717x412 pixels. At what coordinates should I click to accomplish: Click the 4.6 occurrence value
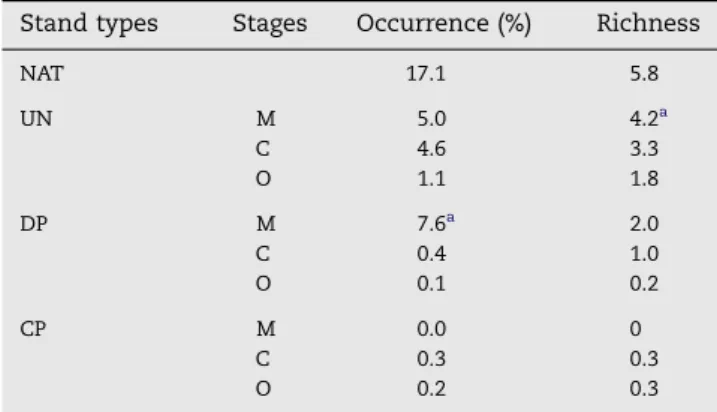[431, 149]
